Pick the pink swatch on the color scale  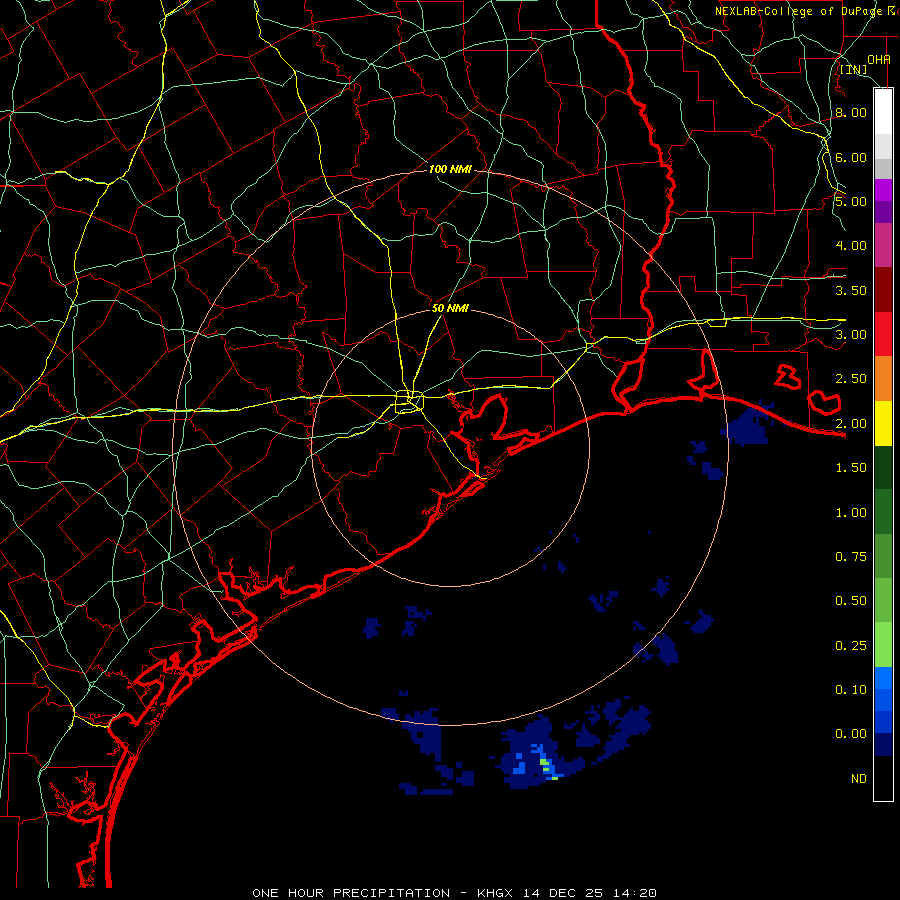point(883,245)
